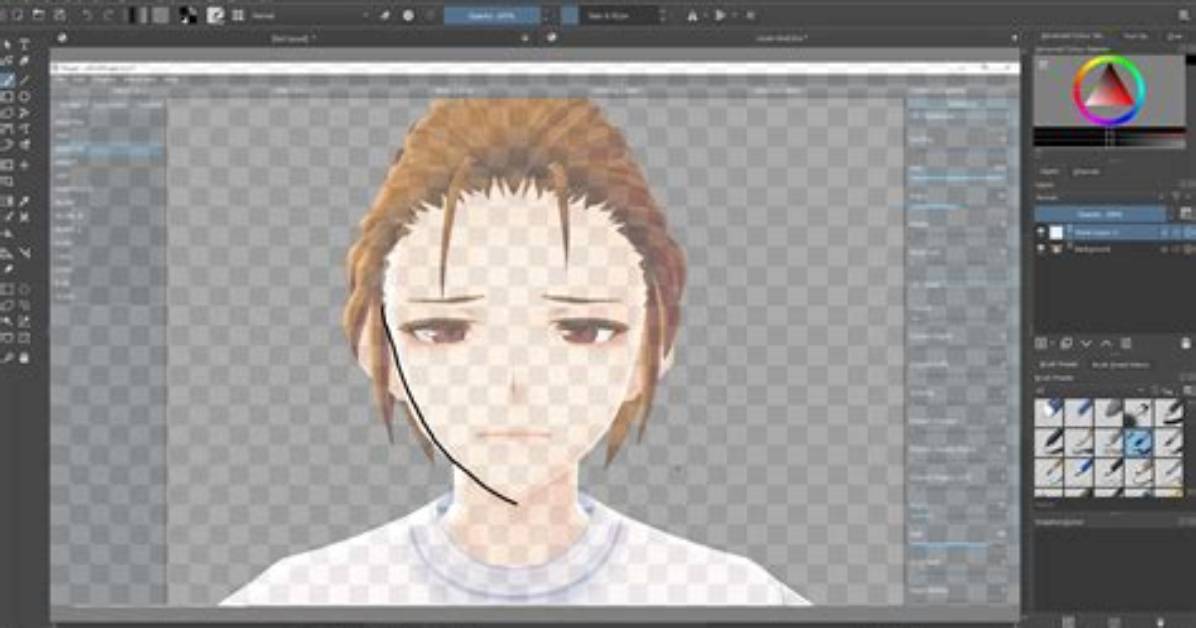Open the layer blending mode Normal dropdown

coord(1098,197)
